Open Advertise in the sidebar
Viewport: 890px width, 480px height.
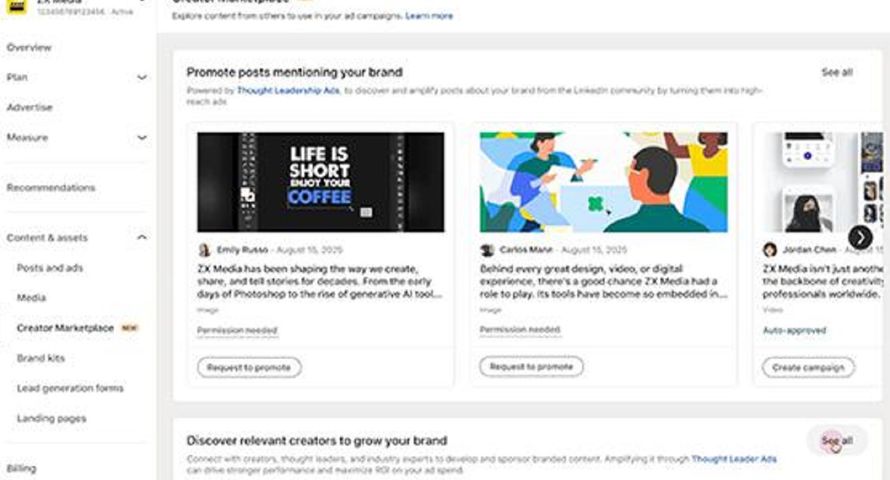tap(30, 107)
